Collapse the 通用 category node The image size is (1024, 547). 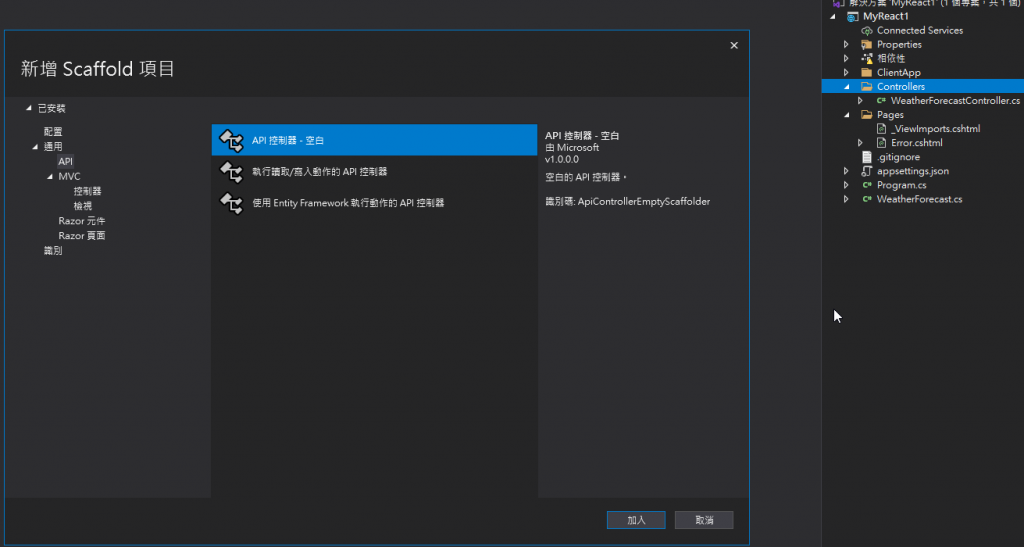(x=35, y=147)
